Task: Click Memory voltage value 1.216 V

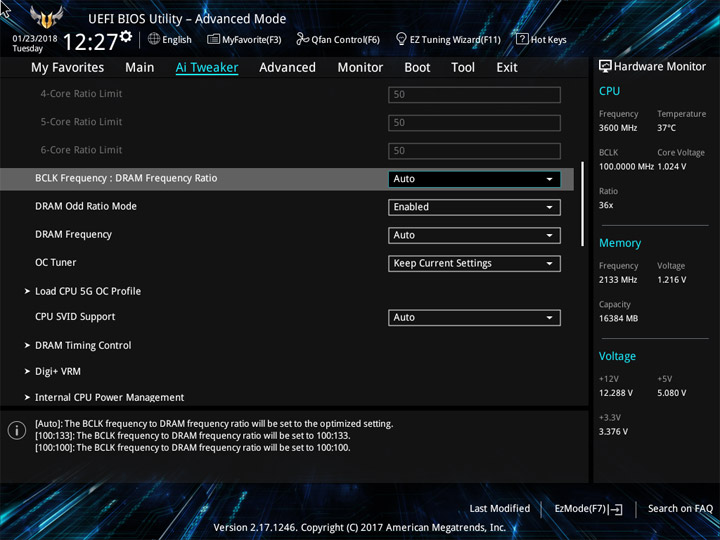Action: point(671,280)
